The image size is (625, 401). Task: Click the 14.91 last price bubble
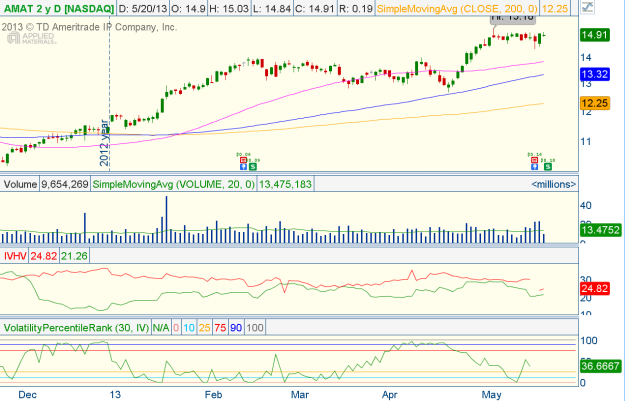point(596,35)
